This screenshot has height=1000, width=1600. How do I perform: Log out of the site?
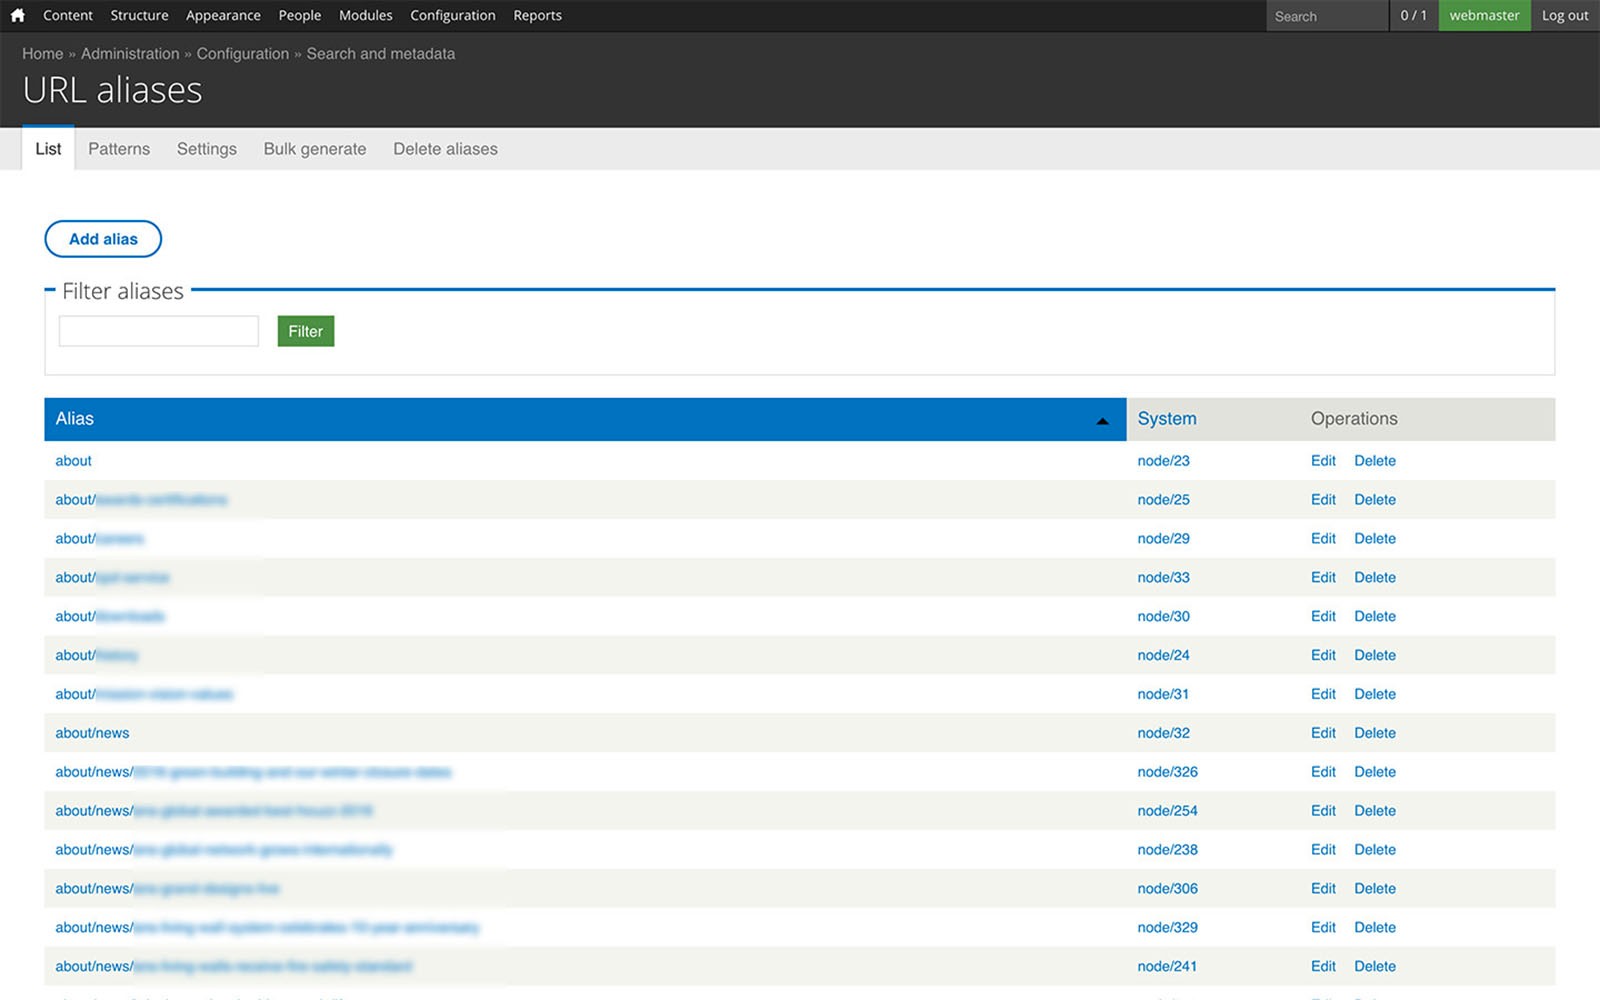tap(1565, 15)
